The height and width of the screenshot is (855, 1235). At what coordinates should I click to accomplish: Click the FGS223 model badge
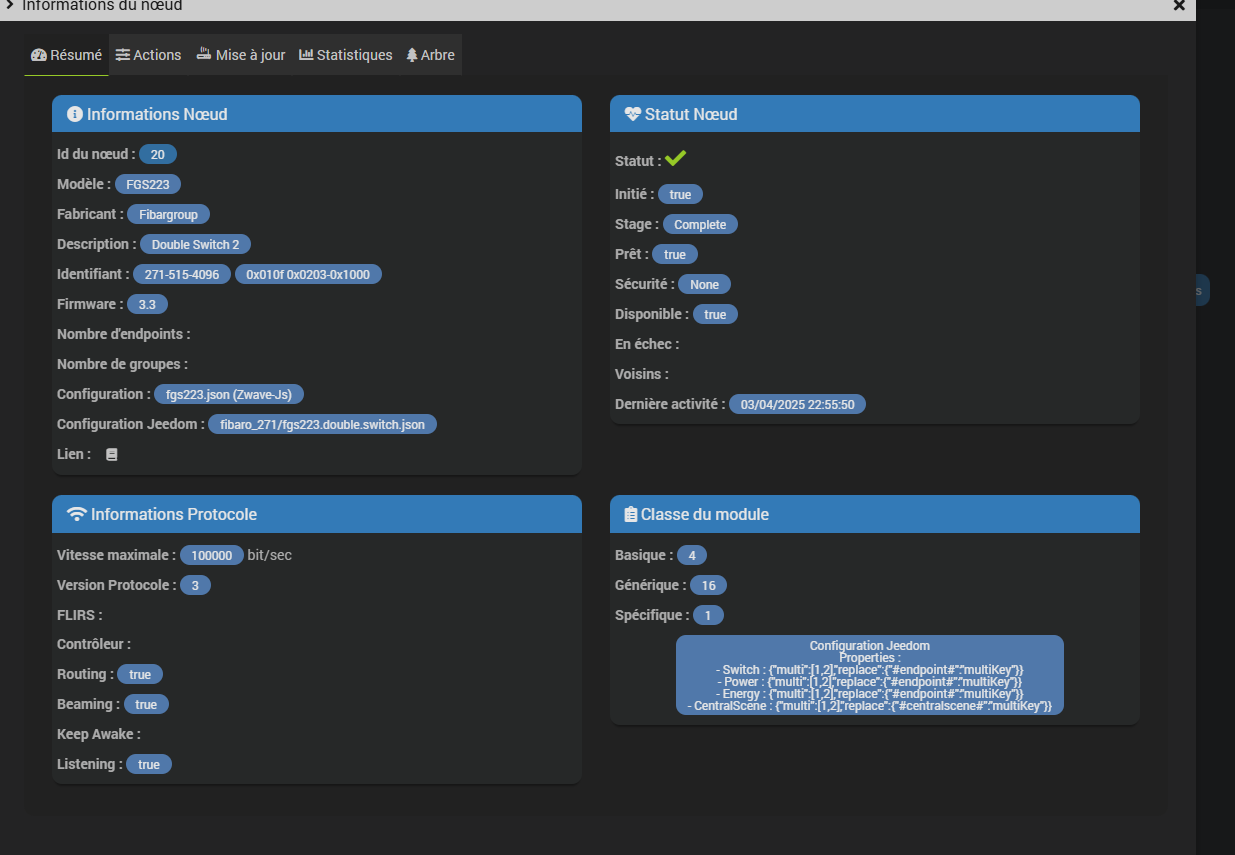point(147,184)
